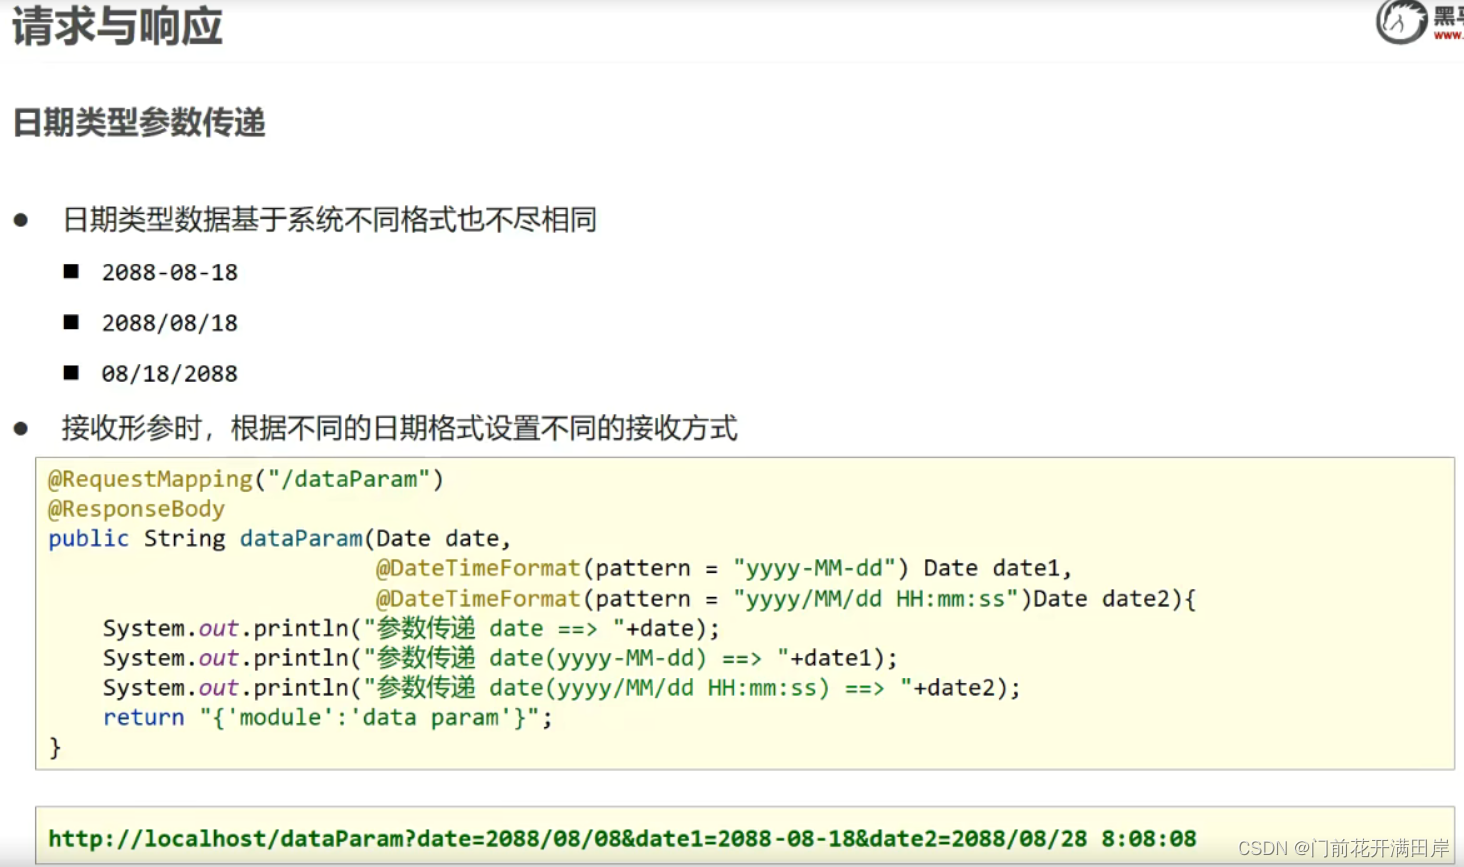1464x867 pixels.
Task: Click the subtitle 日期类型参数传递
Action: click(x=139, y=122)
